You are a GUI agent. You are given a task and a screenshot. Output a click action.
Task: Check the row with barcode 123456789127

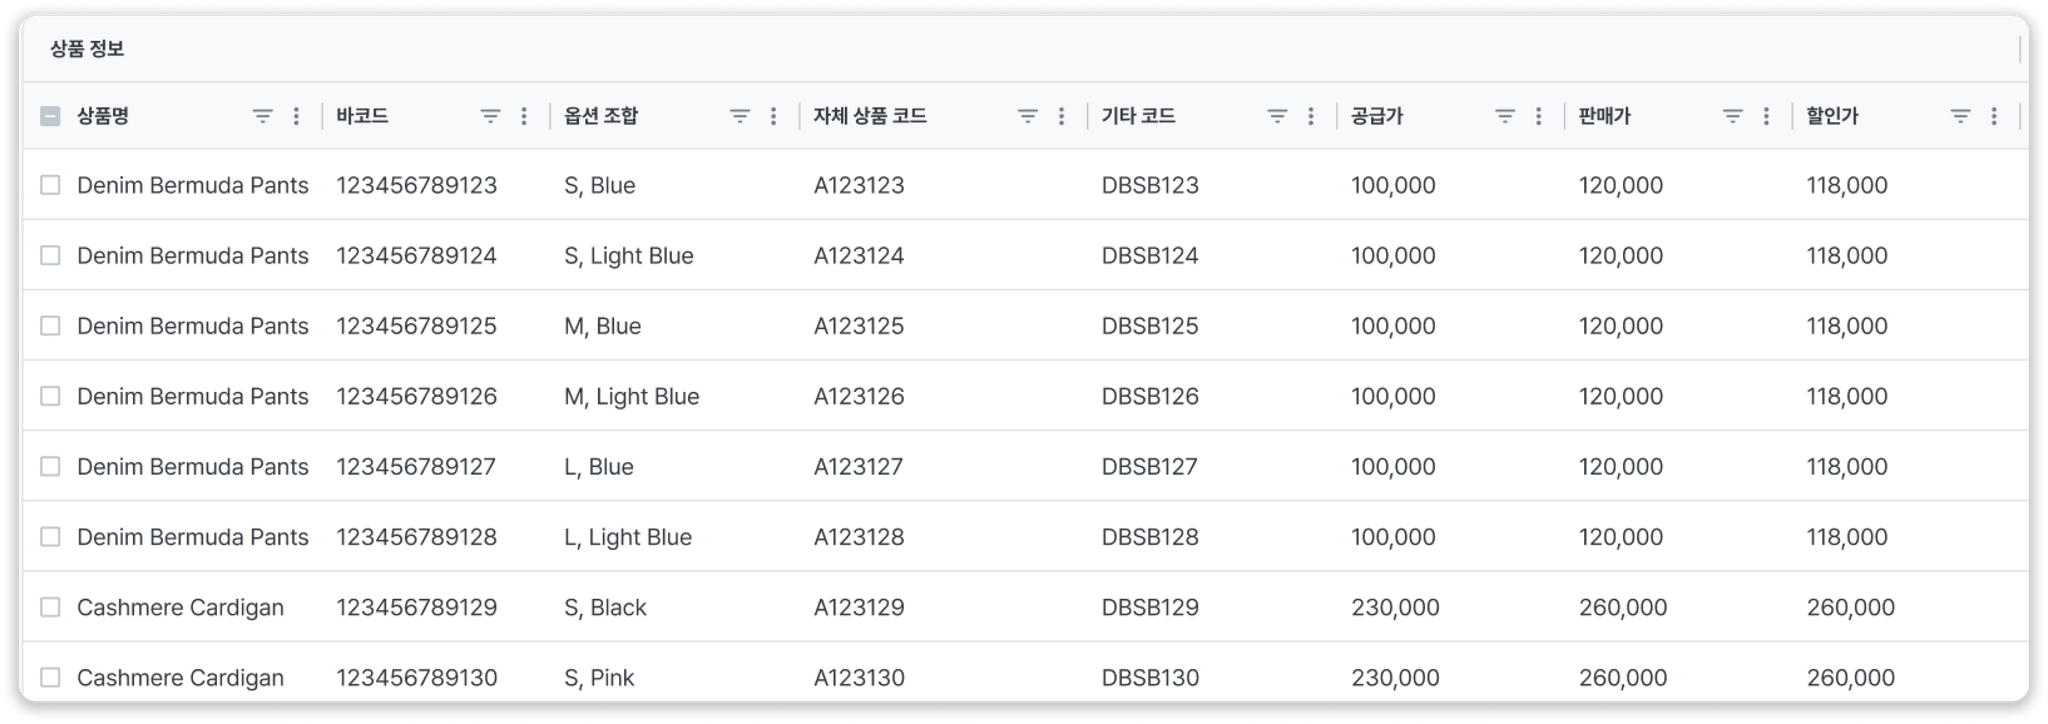(x=50, y=466)
